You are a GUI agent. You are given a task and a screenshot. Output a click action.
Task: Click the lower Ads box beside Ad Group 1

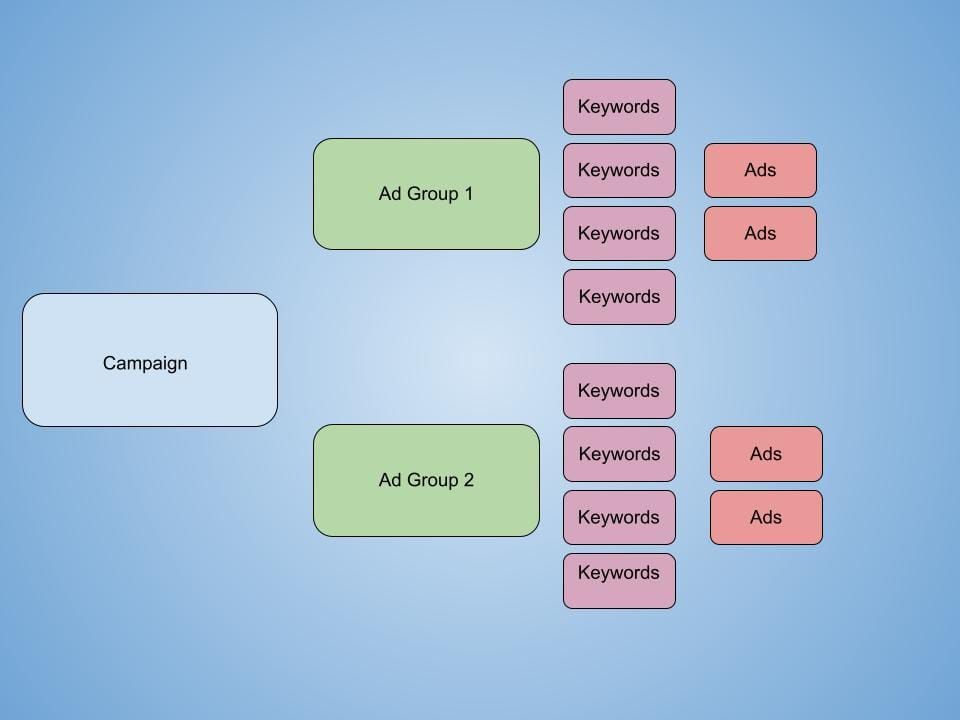click(760, 233)
